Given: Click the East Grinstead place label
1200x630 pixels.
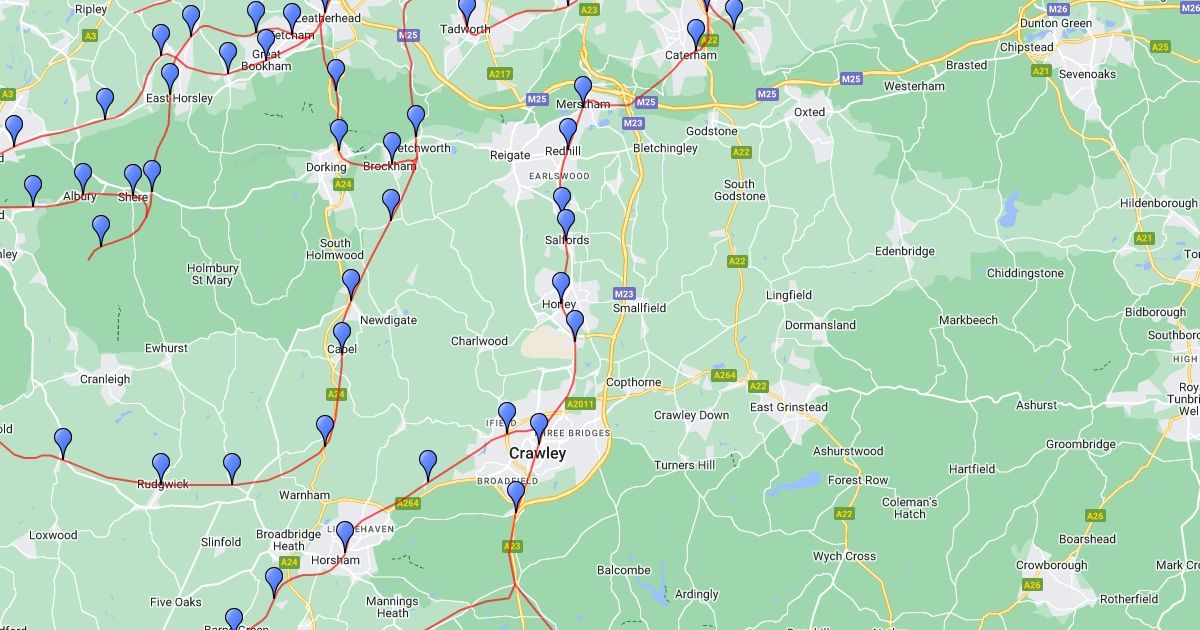Looking at the screenshot, I should coord(789,407).
